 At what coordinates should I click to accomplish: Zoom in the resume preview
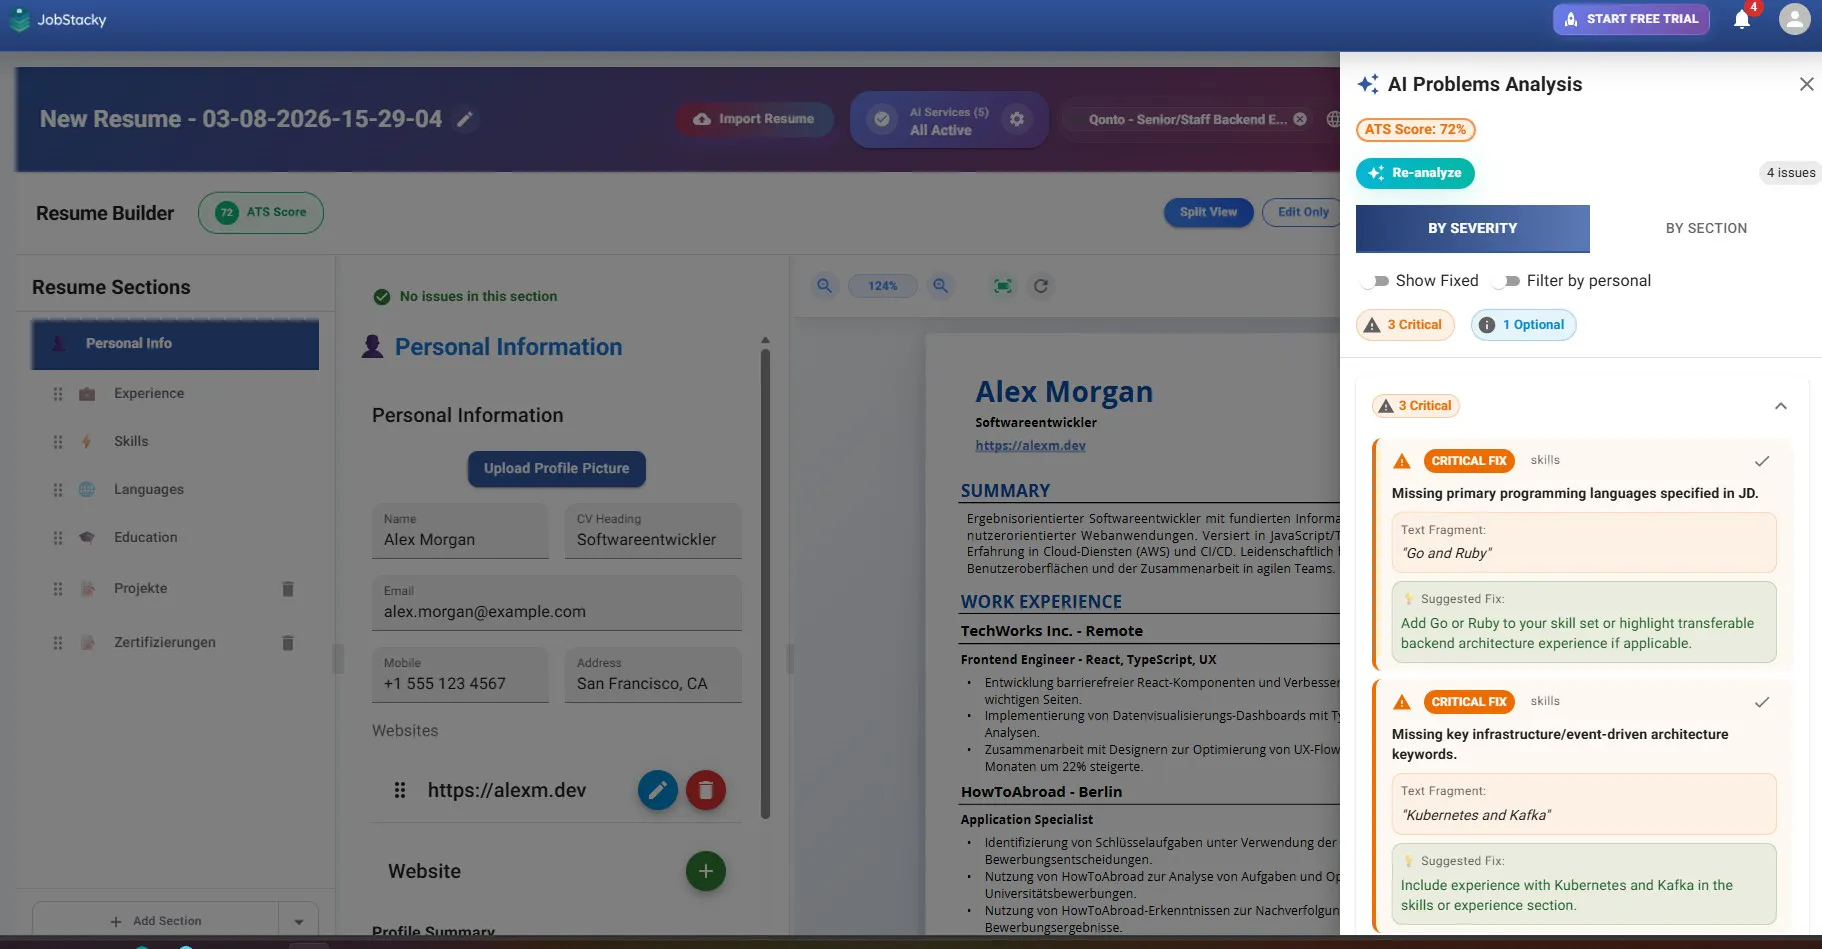point(940,286)
